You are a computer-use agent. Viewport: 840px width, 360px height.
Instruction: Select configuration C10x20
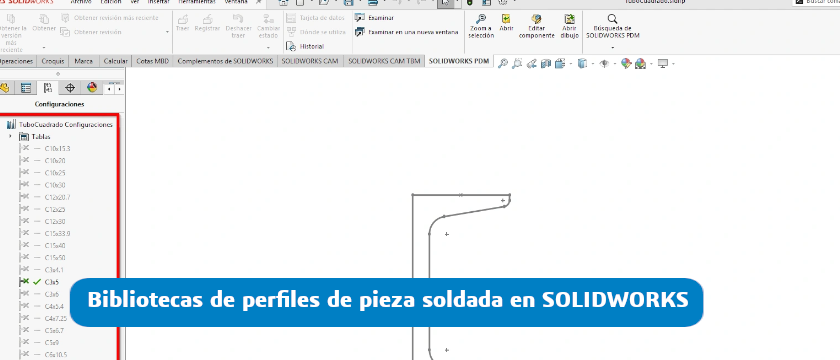pos(55,161)
